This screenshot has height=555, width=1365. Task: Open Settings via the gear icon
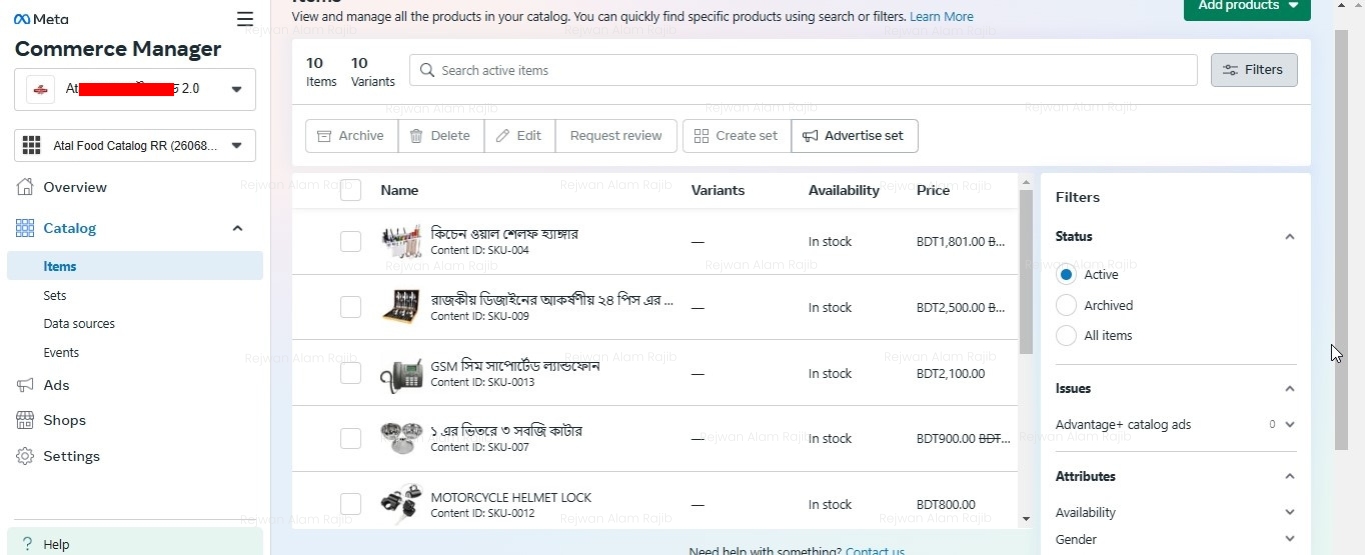(x=25, y=456)
